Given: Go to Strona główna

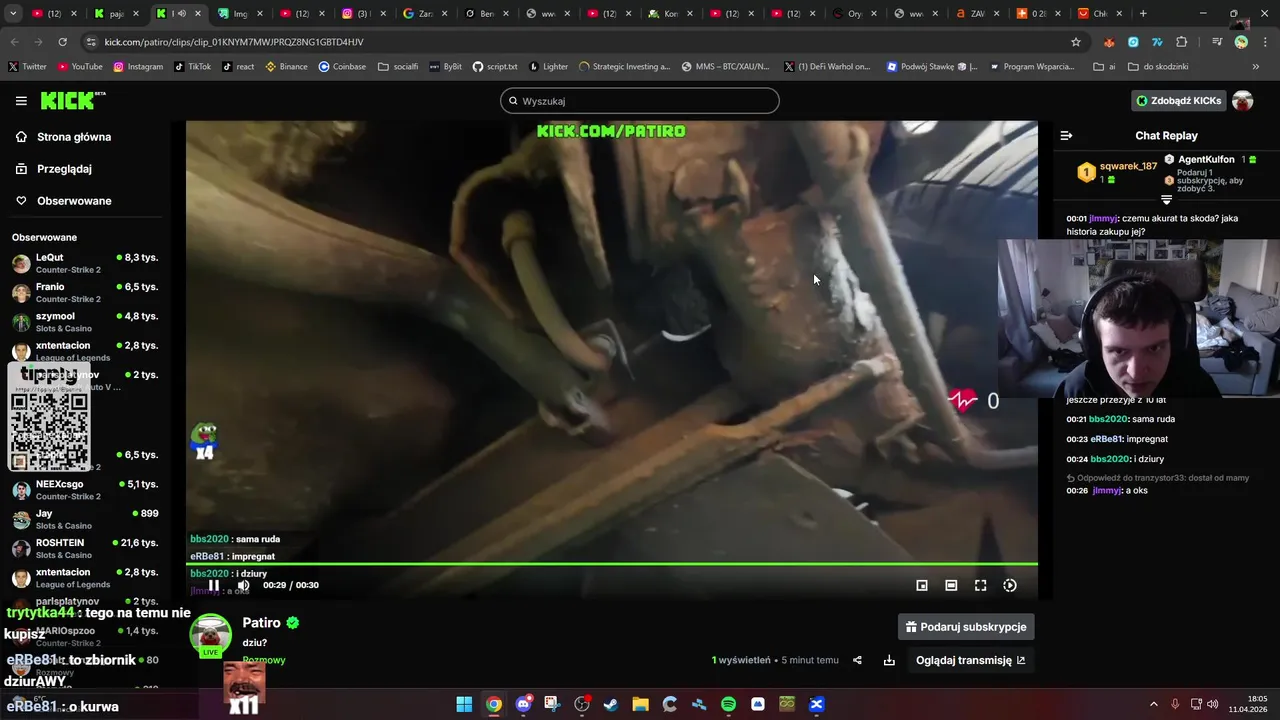Looking at the screenshot, I should click(x=74, y=137).
